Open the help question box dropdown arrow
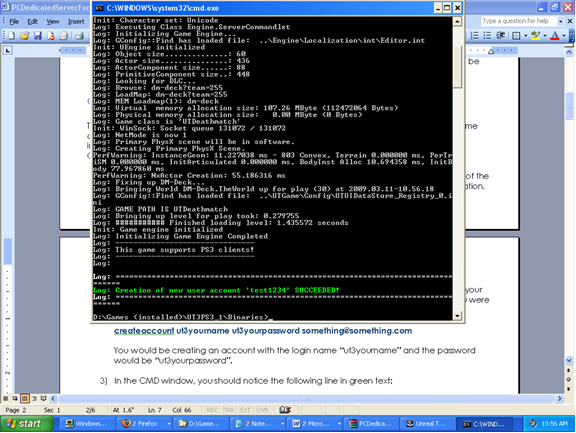Viewport: 576px width, 433px height. pyautogui.click(x=560, y=21)
